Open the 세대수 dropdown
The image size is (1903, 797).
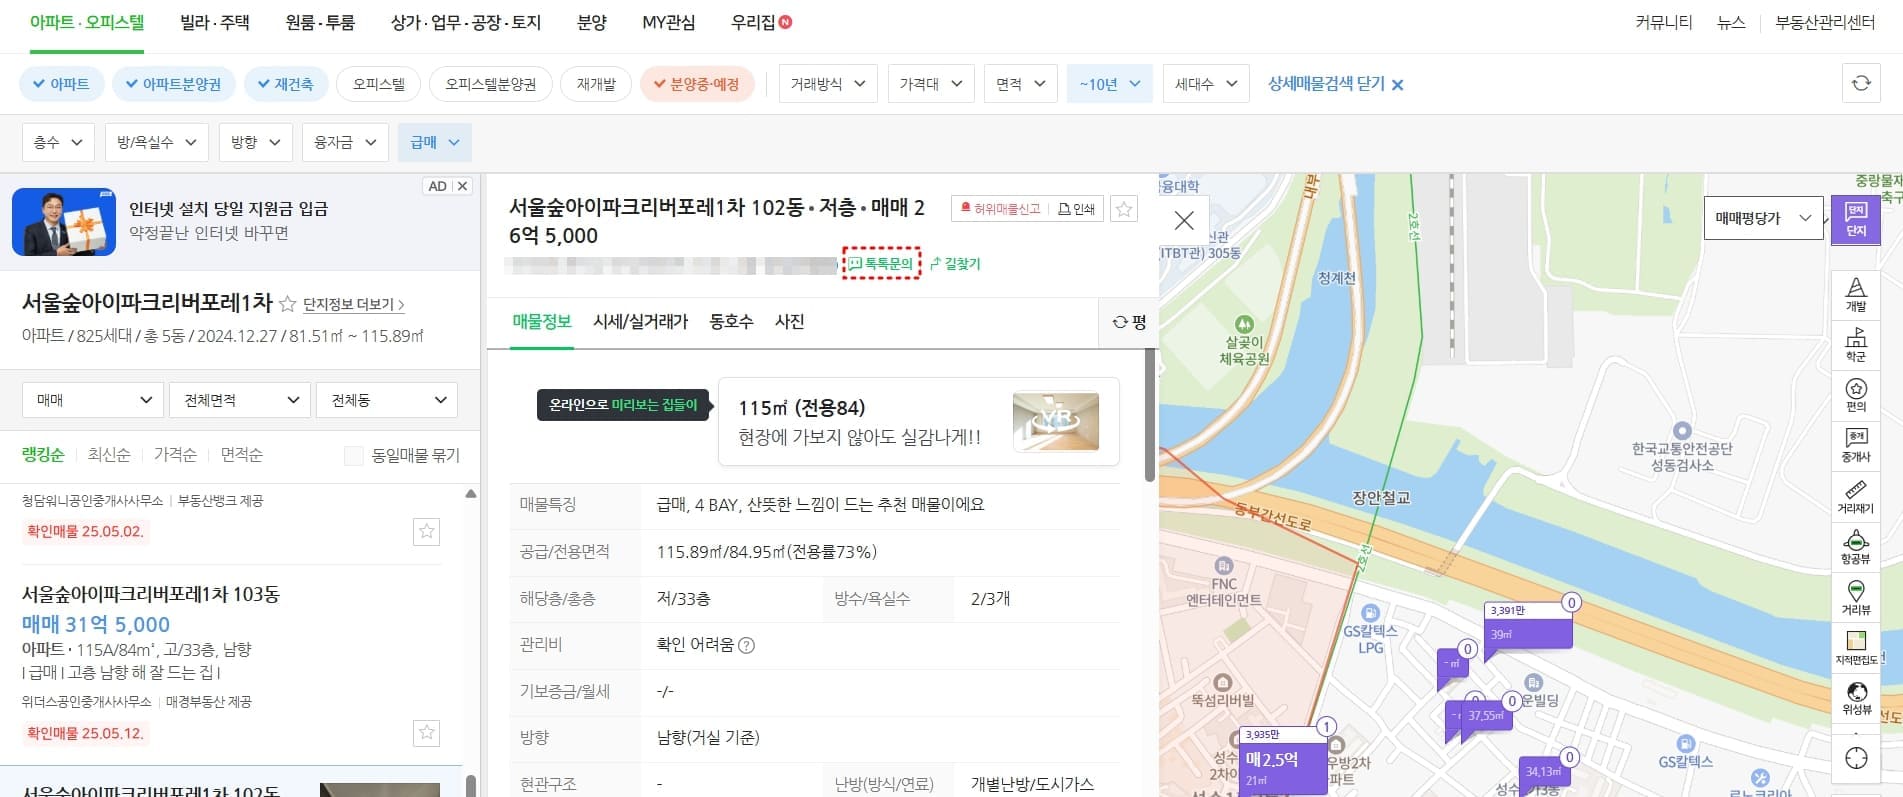point(1206,84)
